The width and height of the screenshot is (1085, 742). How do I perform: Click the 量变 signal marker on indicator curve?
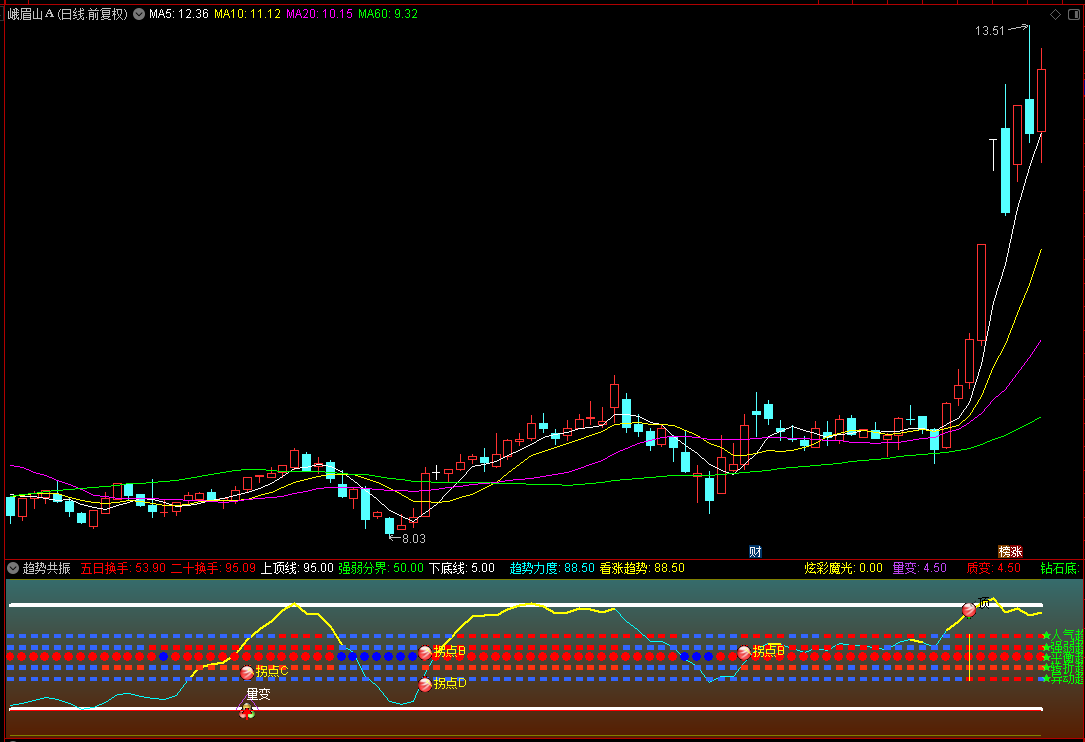tap(247, 710)
